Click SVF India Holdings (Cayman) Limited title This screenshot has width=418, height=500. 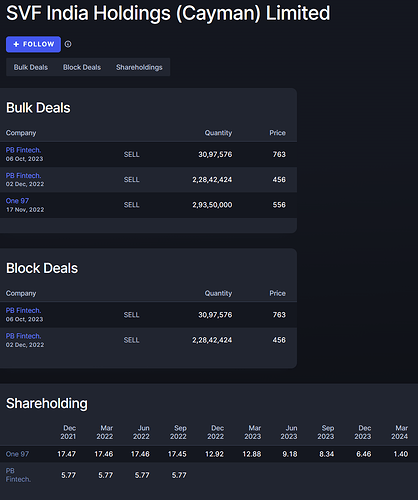coord(168,13)
